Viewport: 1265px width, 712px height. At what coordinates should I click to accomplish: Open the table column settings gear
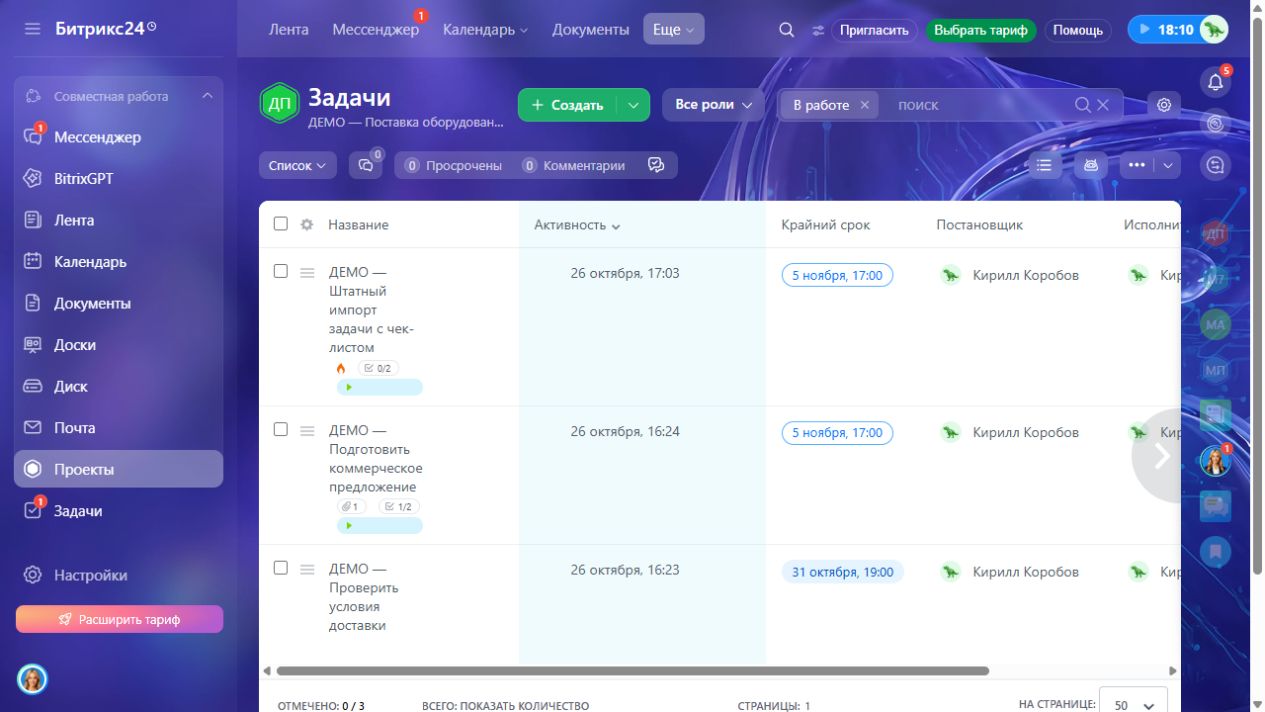coord(307,225)
